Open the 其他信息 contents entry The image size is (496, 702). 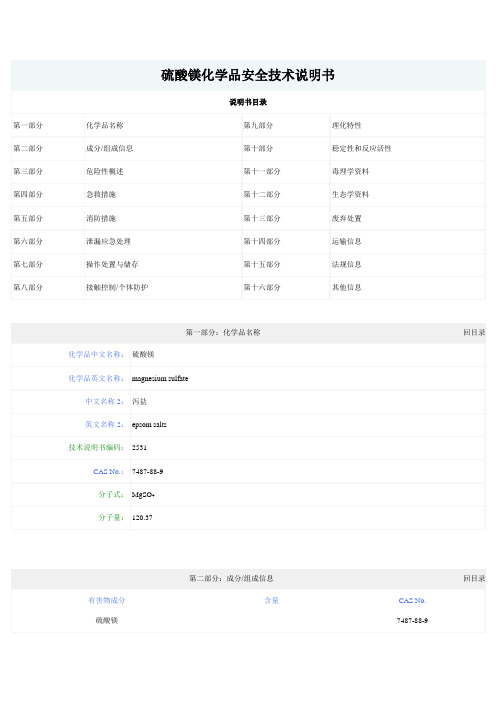346,287
